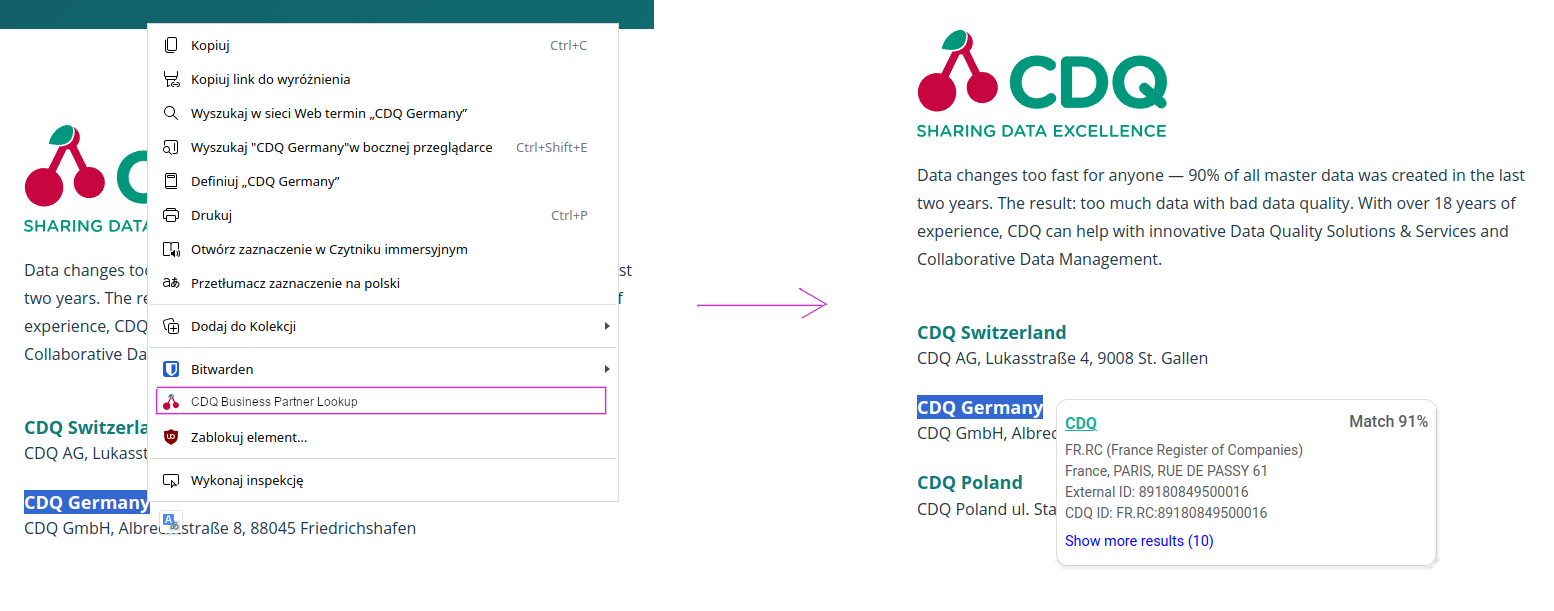Screen dimensions: 1554x611
Task: Open the CDQ link in result popup
Action: pos(1081,423)
